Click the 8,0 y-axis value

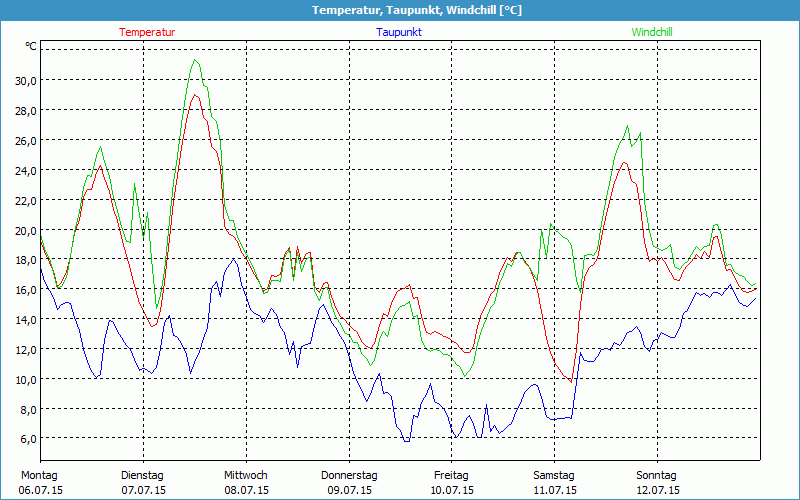(x=27, y=410)
